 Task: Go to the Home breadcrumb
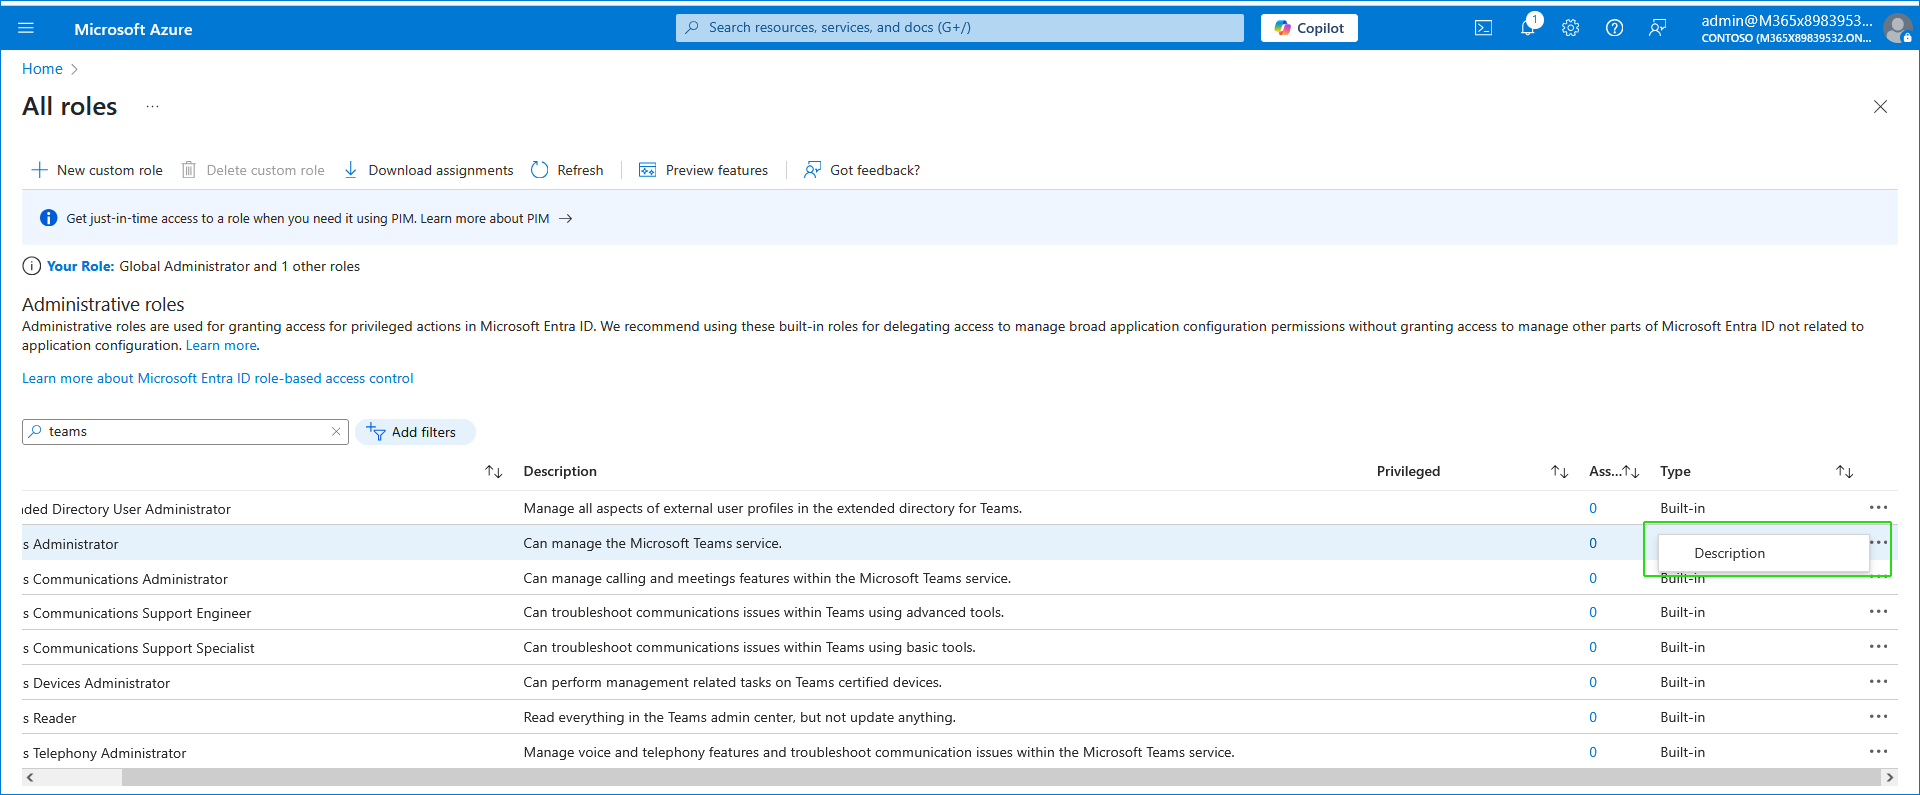(x=42, y=69)
